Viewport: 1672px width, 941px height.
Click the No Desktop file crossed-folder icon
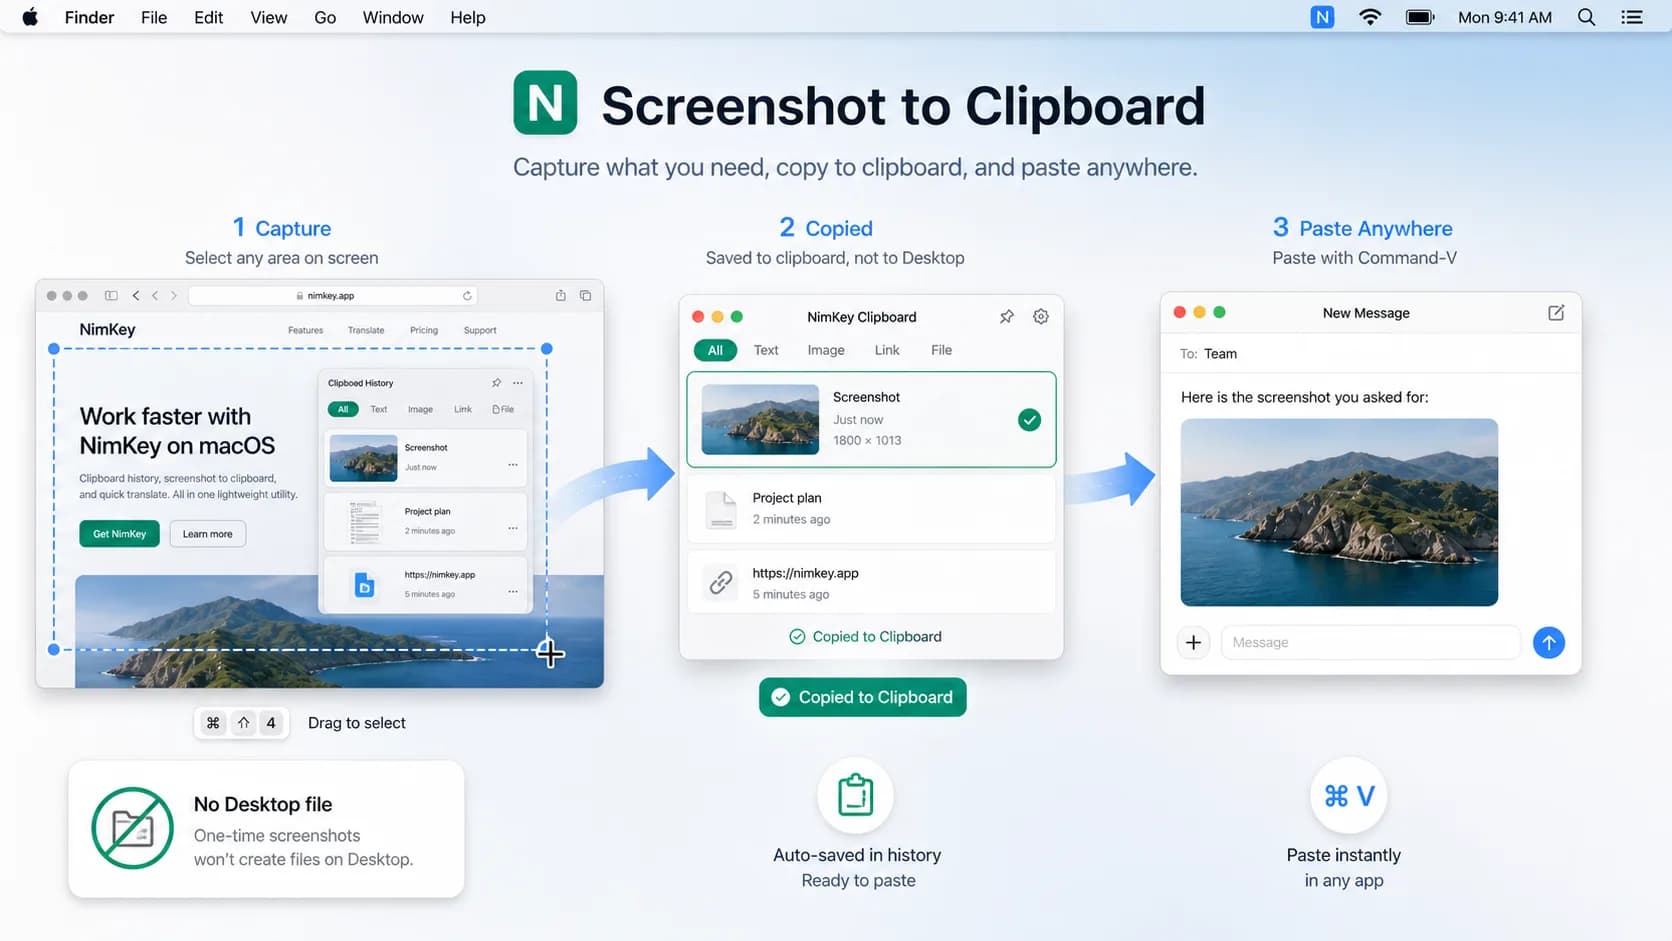(132, 828)
